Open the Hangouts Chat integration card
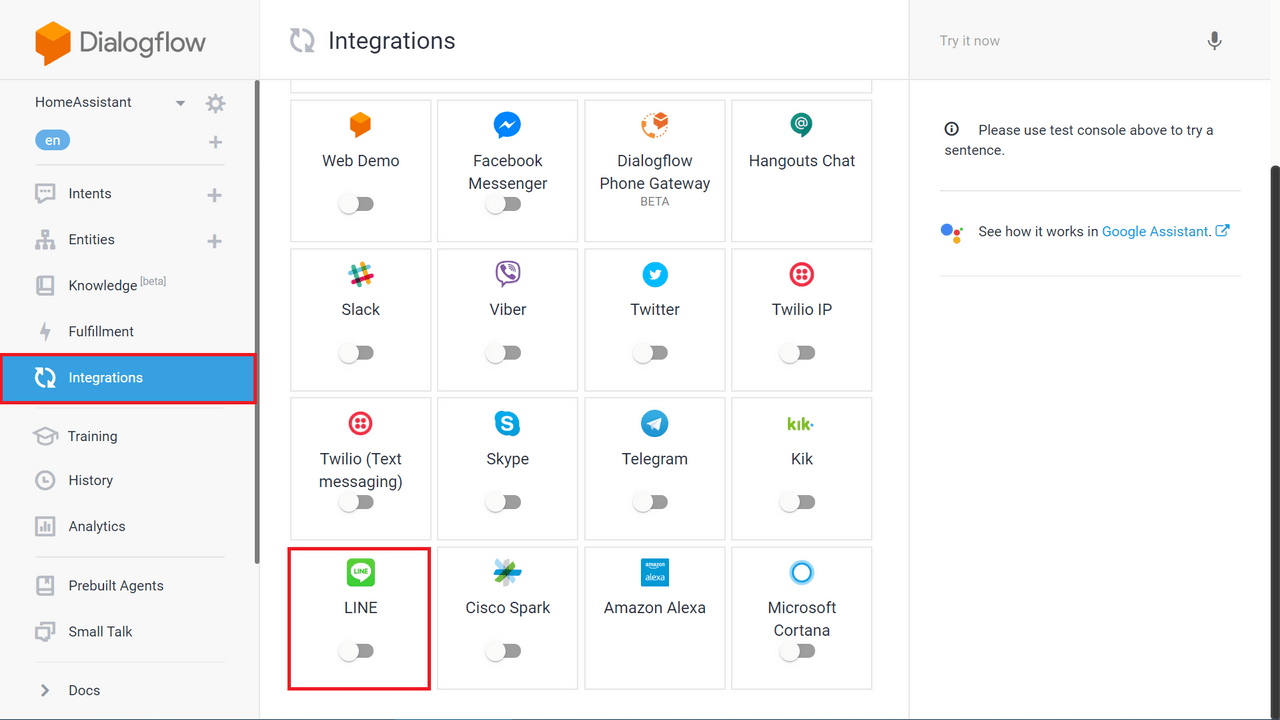 point(801,170)
